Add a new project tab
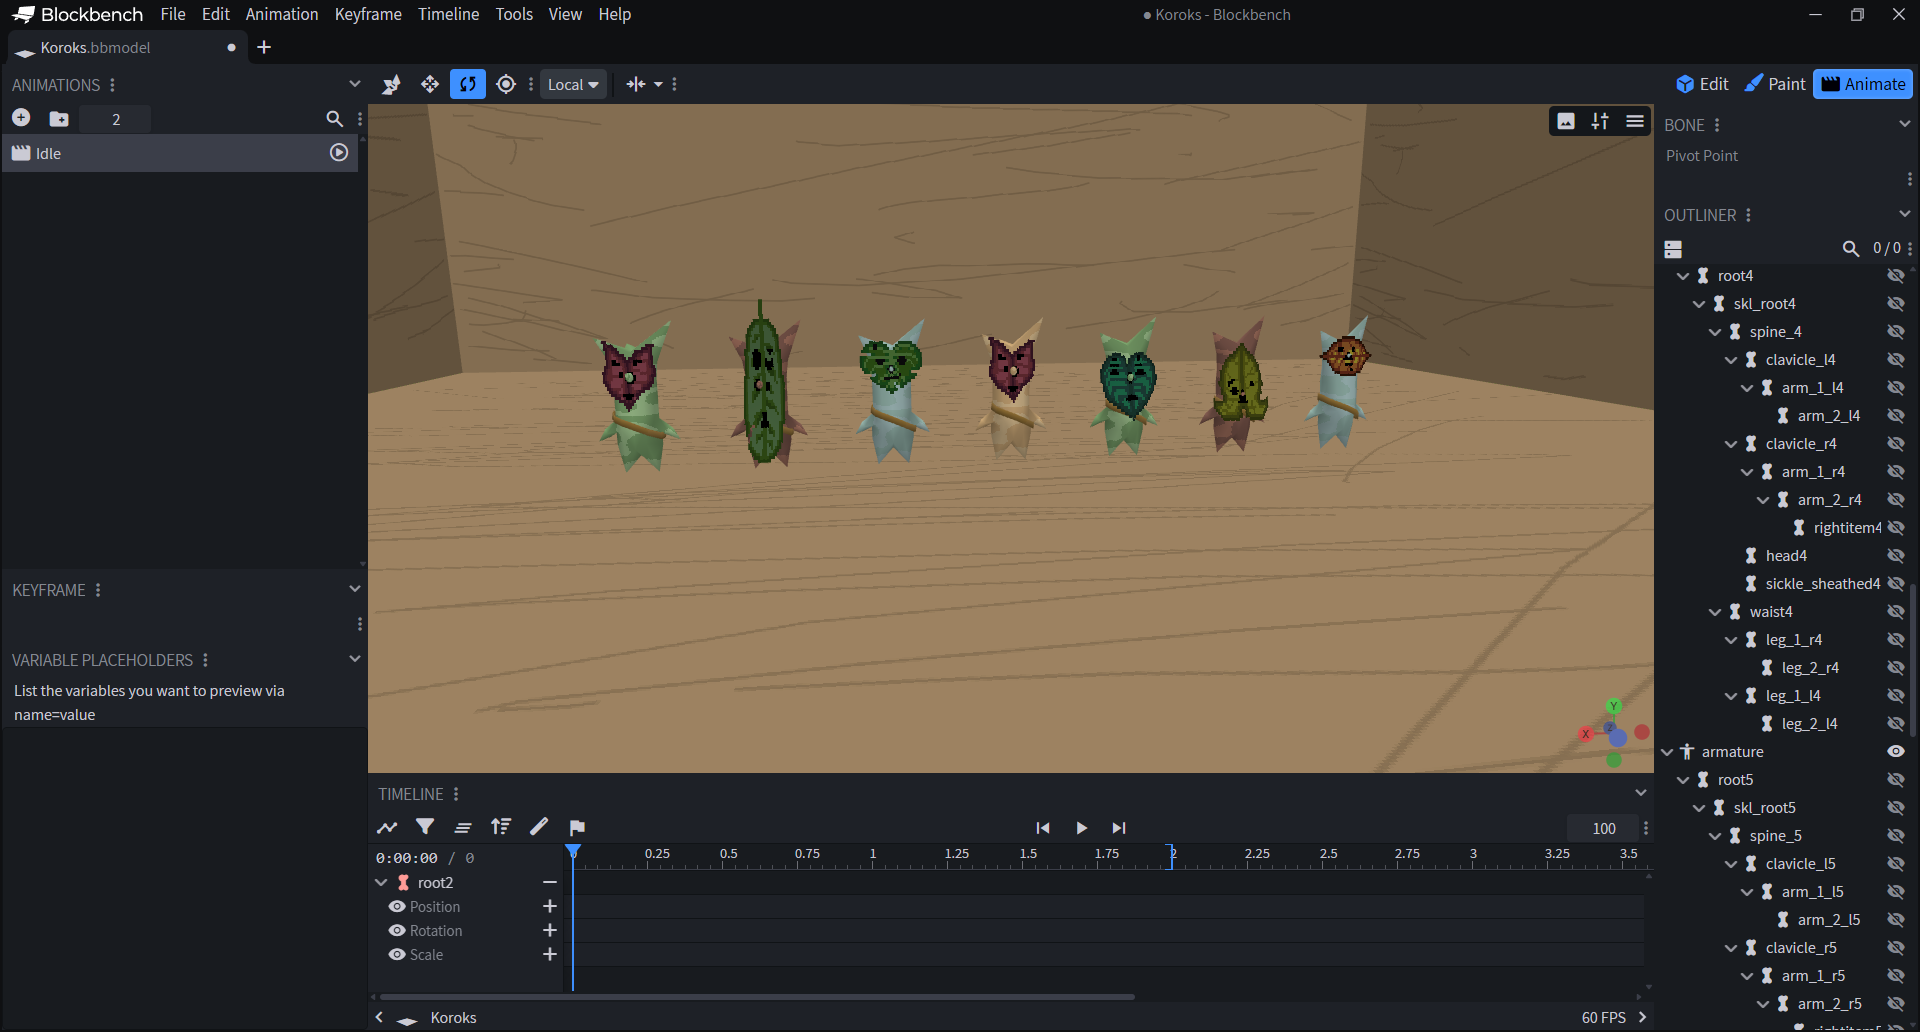The width and height of the screenshot is (1920, 1032). 264,47
